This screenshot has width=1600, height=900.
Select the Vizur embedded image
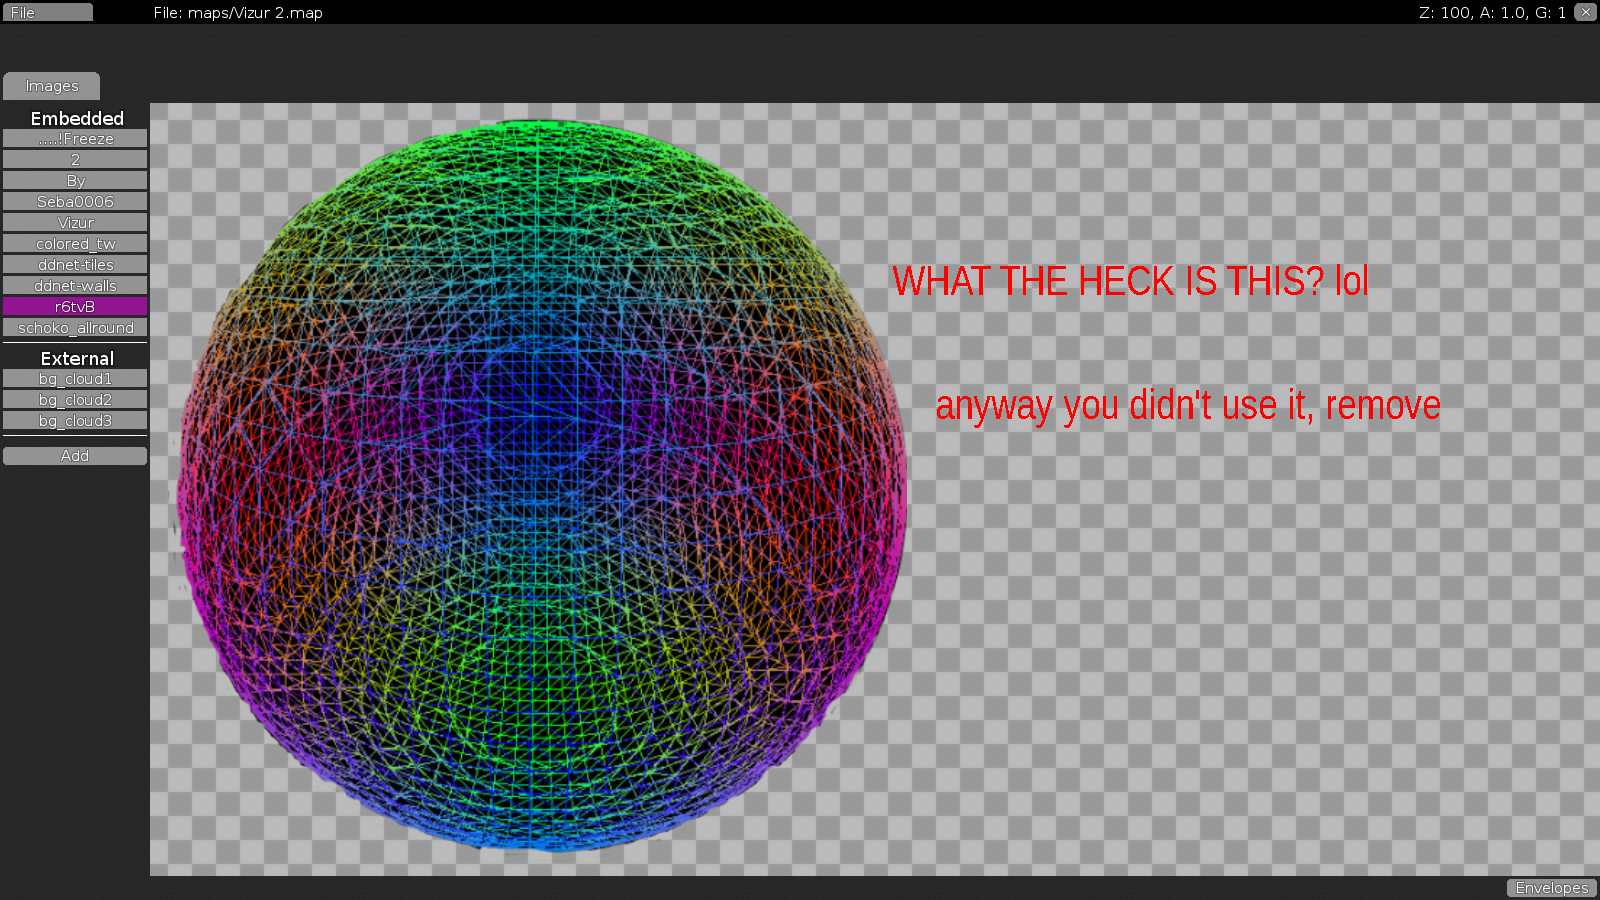(x=74, y=222)
